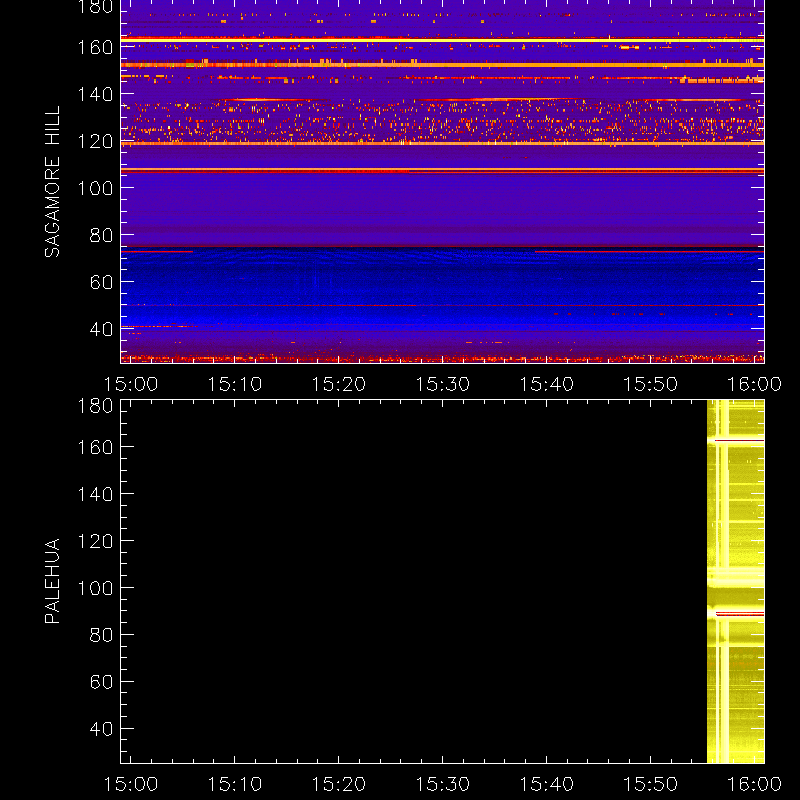The height and width of the screenshot is (800, 800).
Task: Select the 100 label on Palehua axis
Action: coord(95,588)
